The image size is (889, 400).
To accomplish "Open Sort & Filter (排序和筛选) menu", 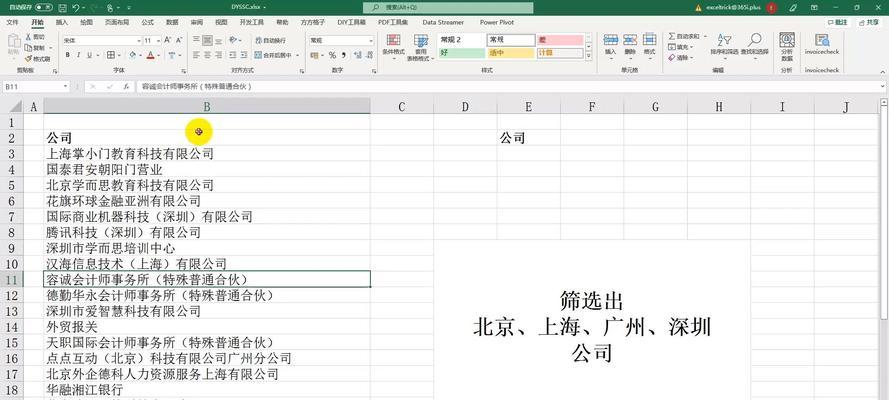I will (724, 45).
